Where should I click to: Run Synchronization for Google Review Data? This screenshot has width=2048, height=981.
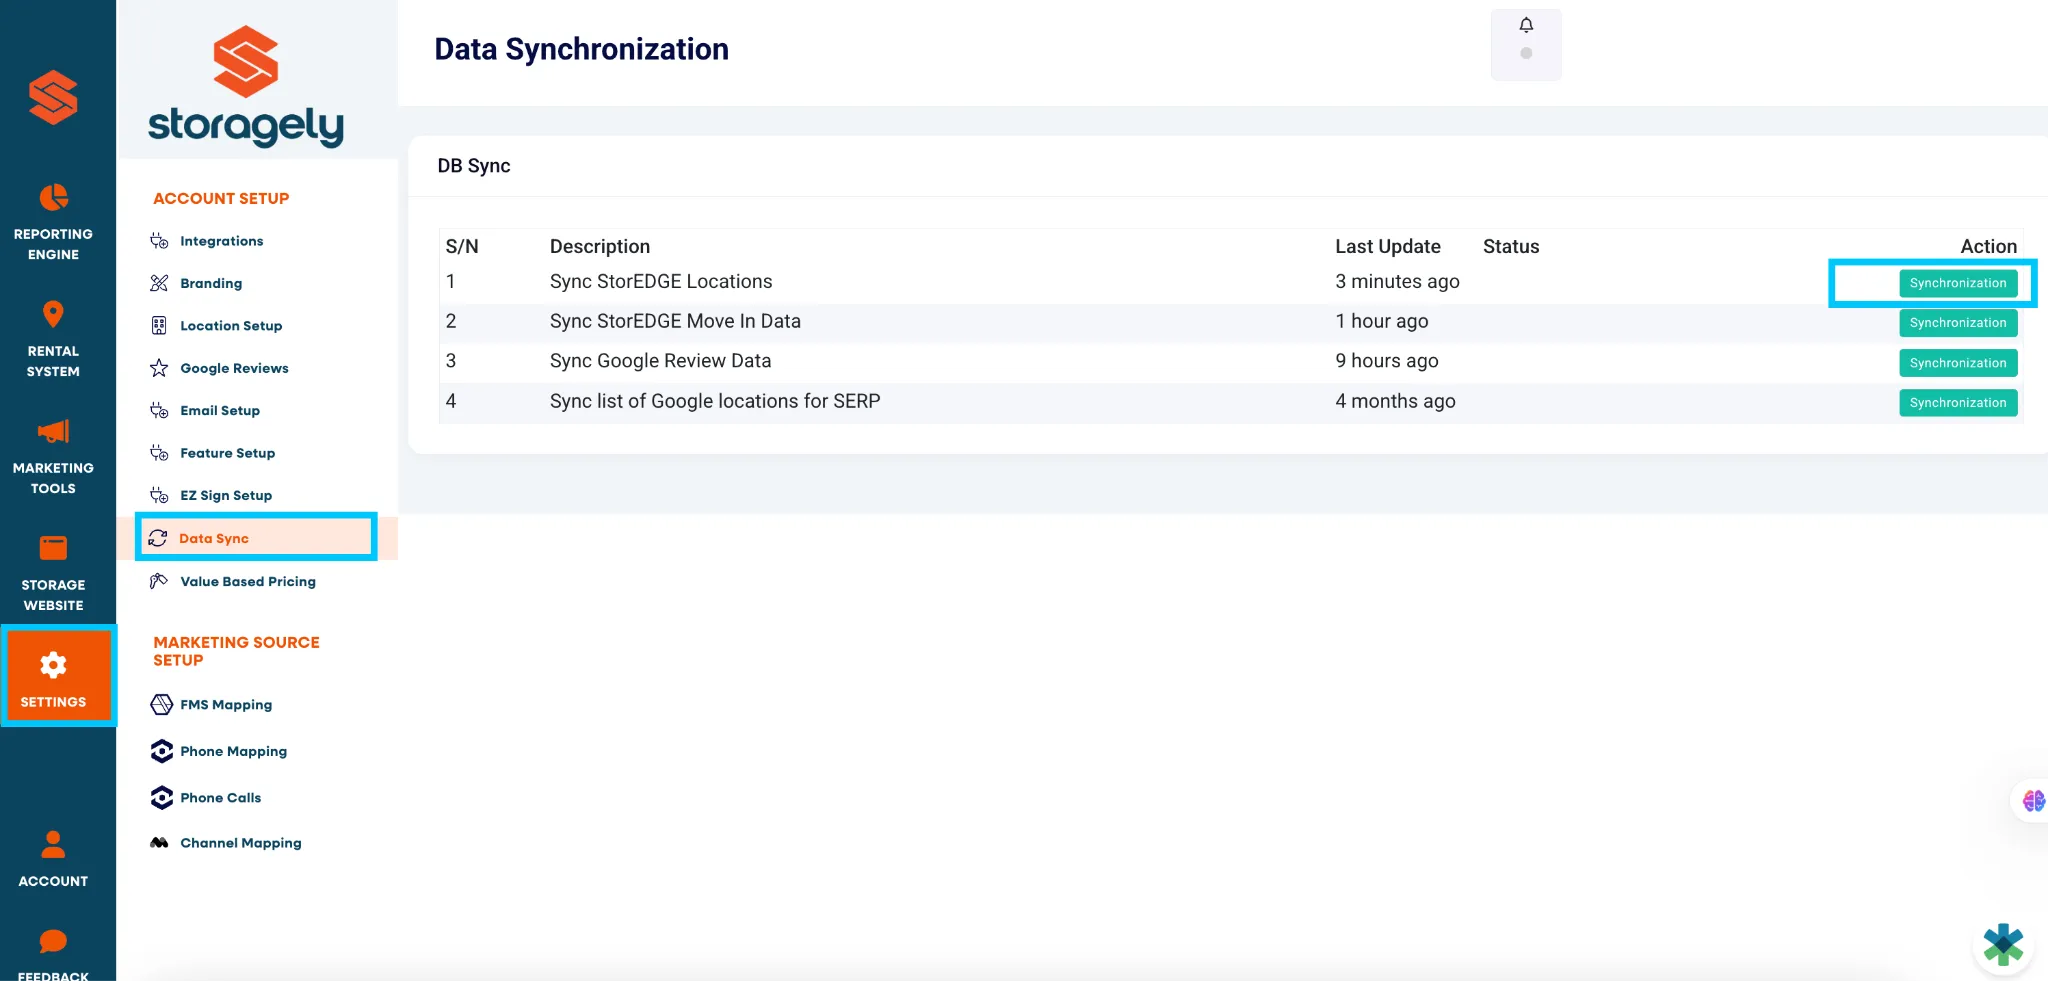(1958, 363)
